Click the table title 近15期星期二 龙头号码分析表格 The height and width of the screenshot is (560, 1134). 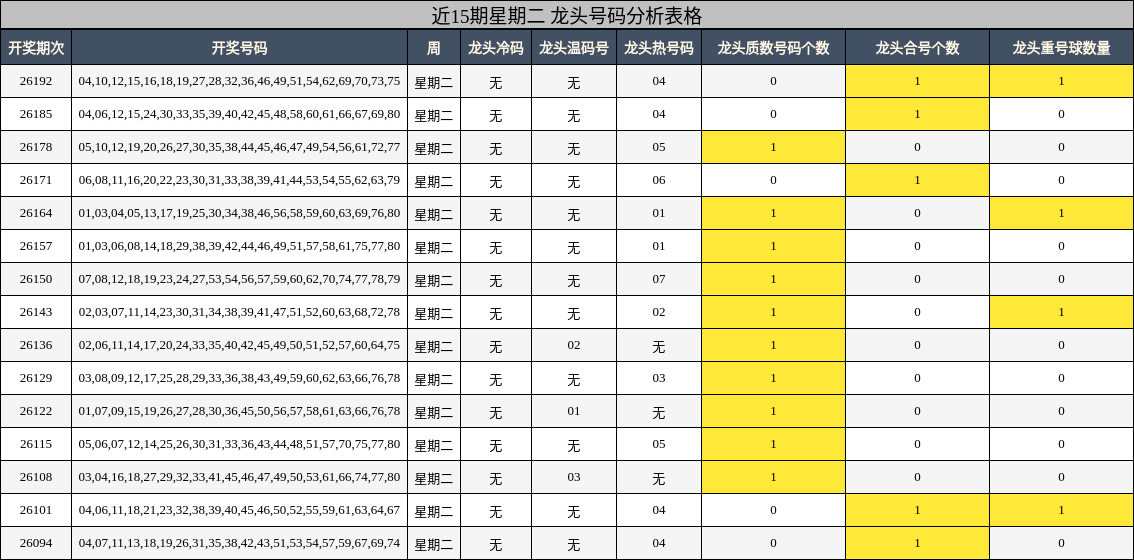(567, 14)
